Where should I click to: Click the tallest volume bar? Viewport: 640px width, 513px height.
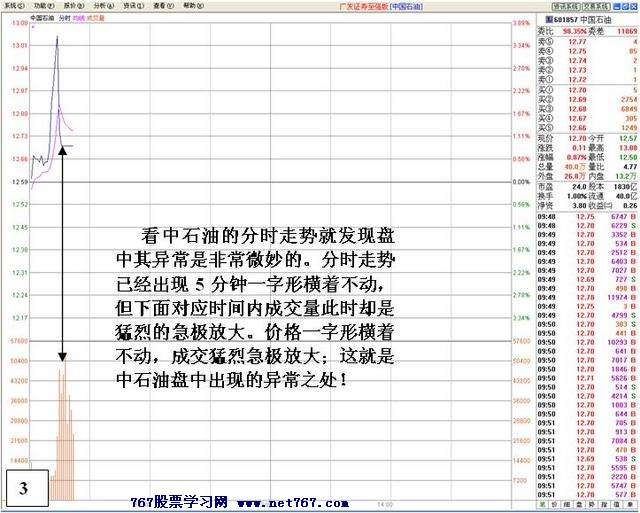65,431
